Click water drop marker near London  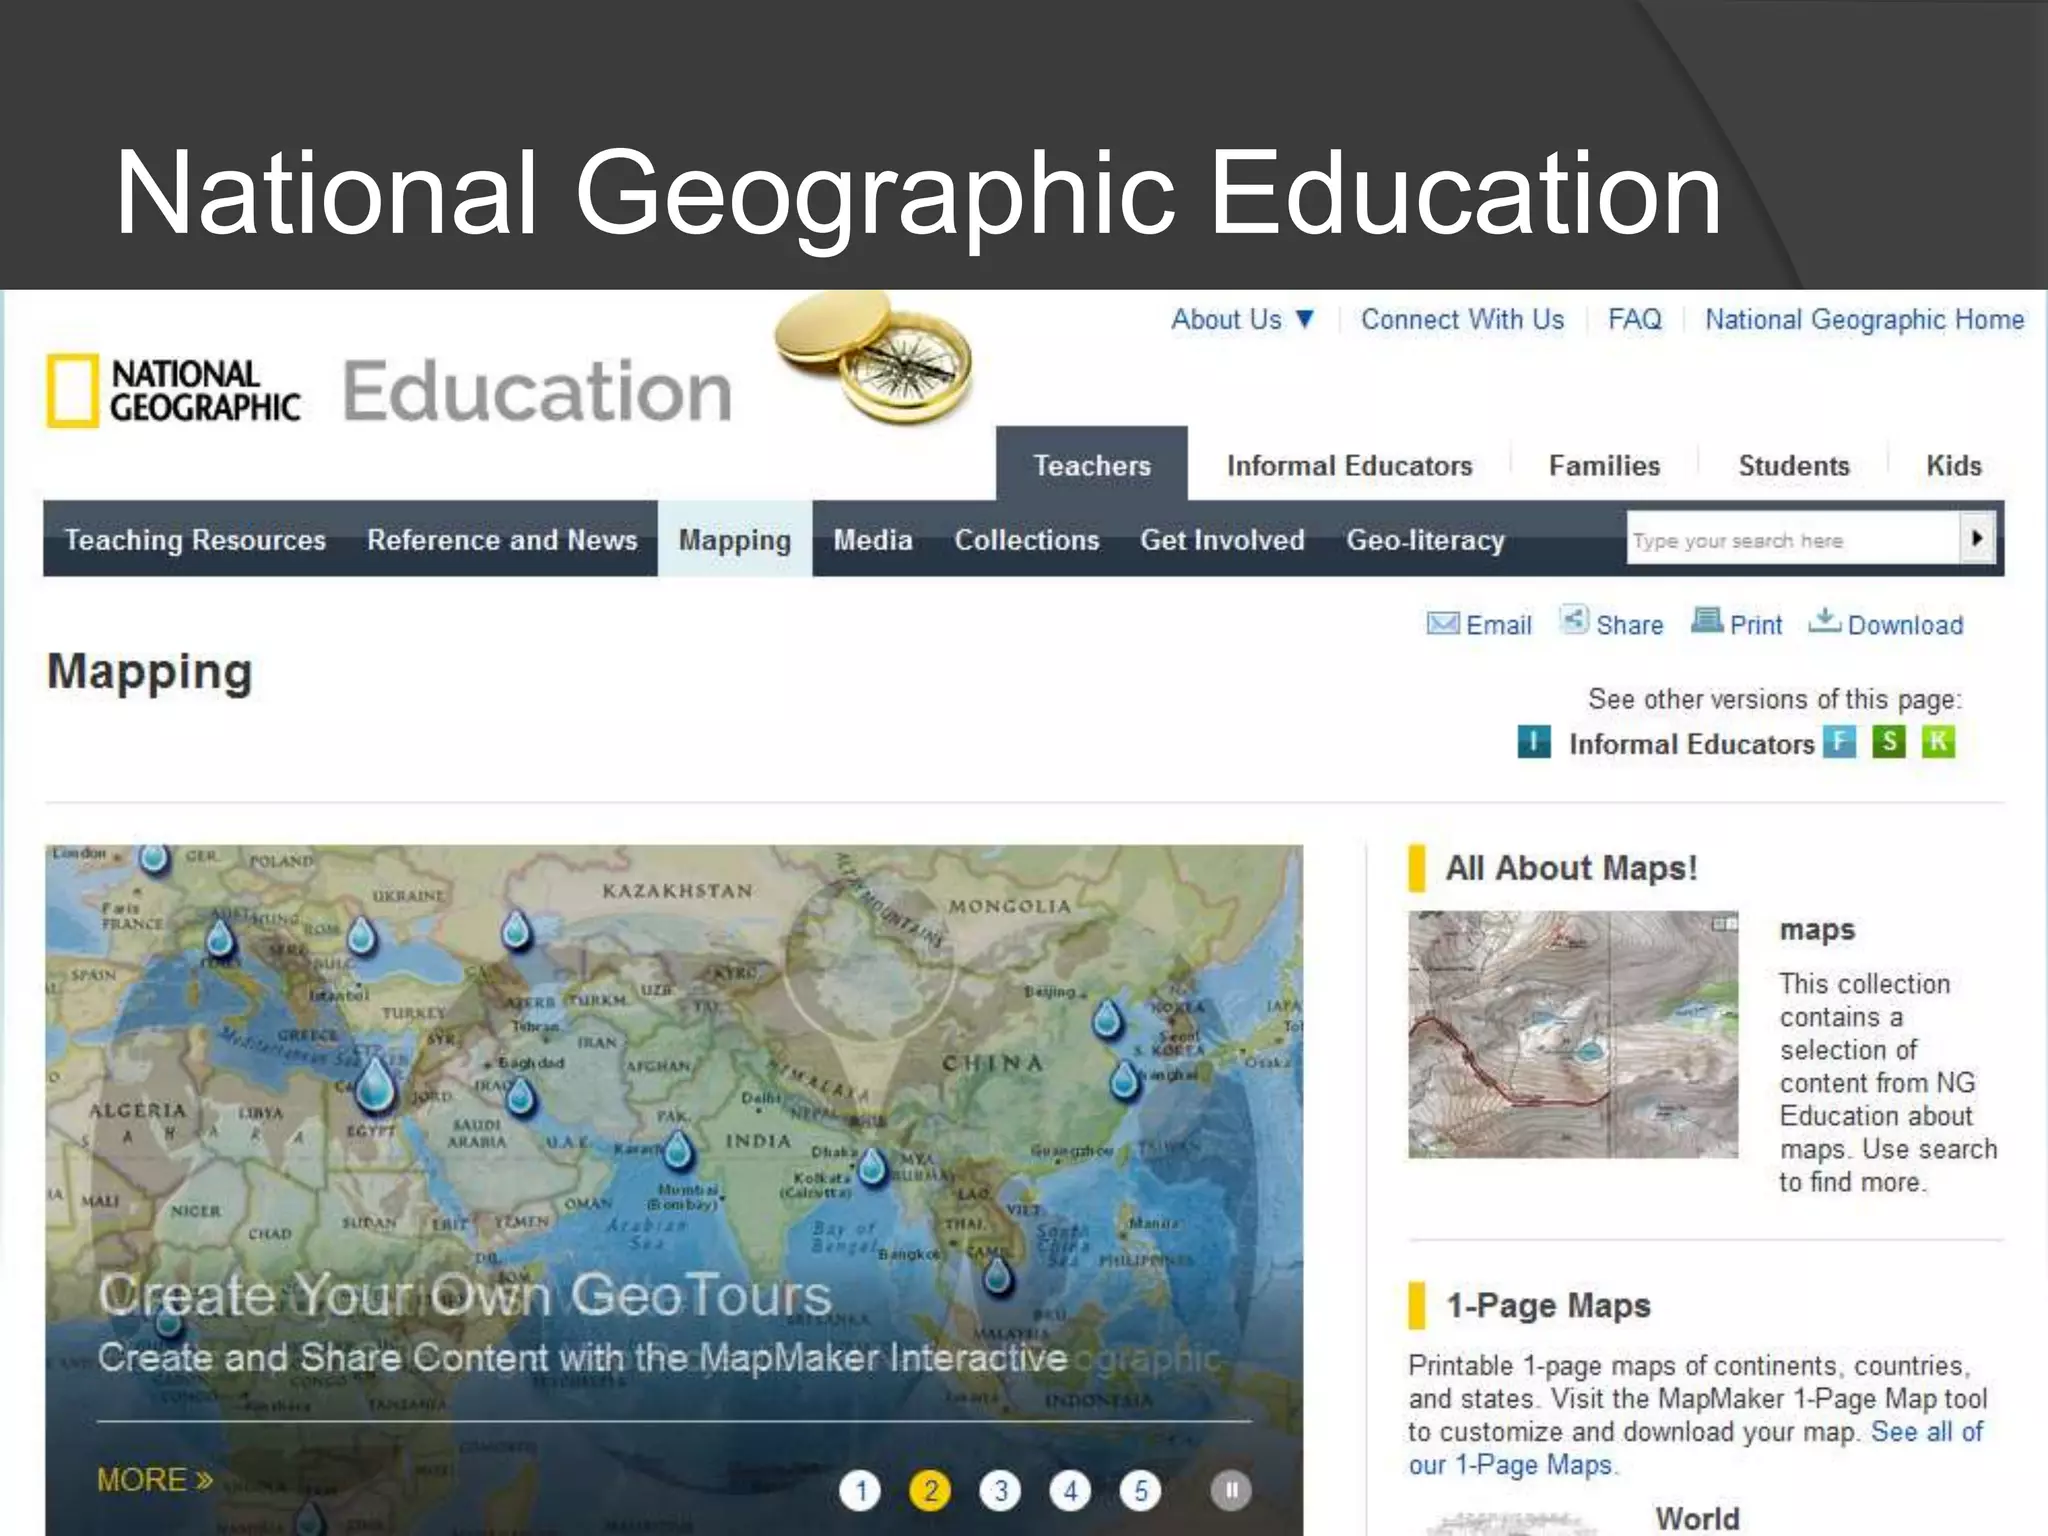pos(153,858)
